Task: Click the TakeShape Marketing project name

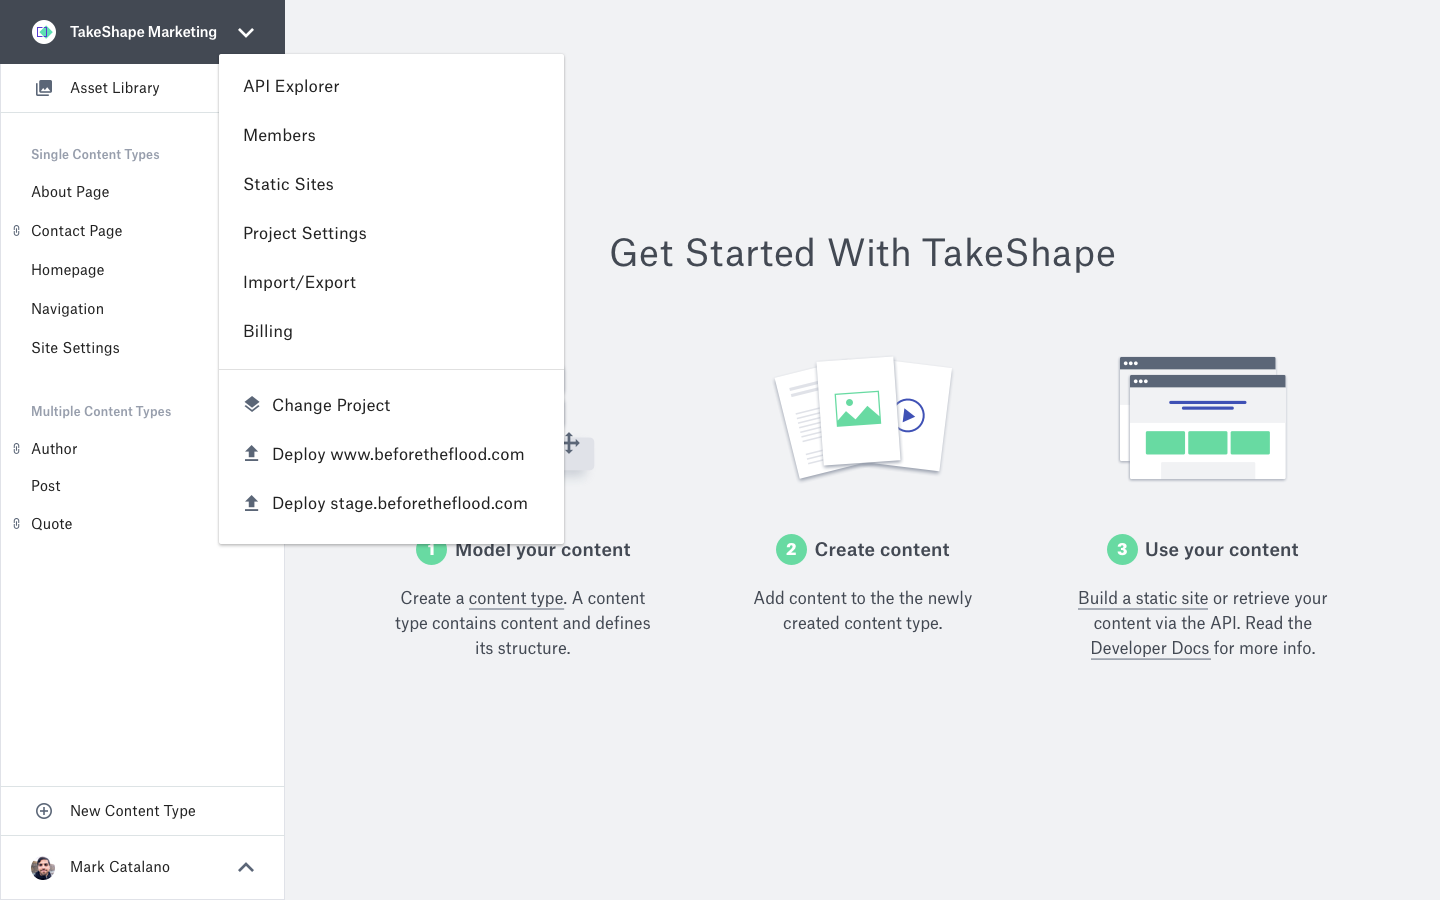Action: tap(143, 32)
